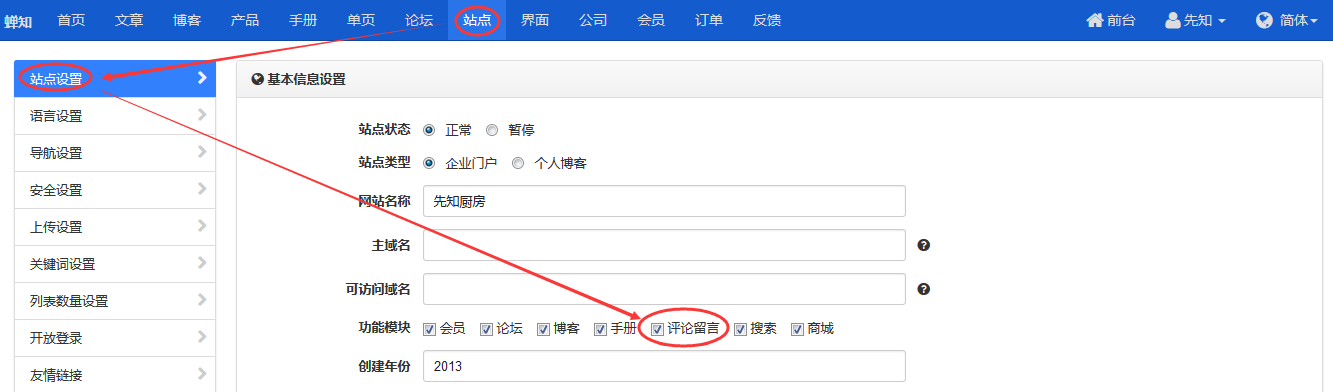This screenshot has height=392, width=1333.
Task: Select the 个人博客 site type radio button
Action: 518,163
